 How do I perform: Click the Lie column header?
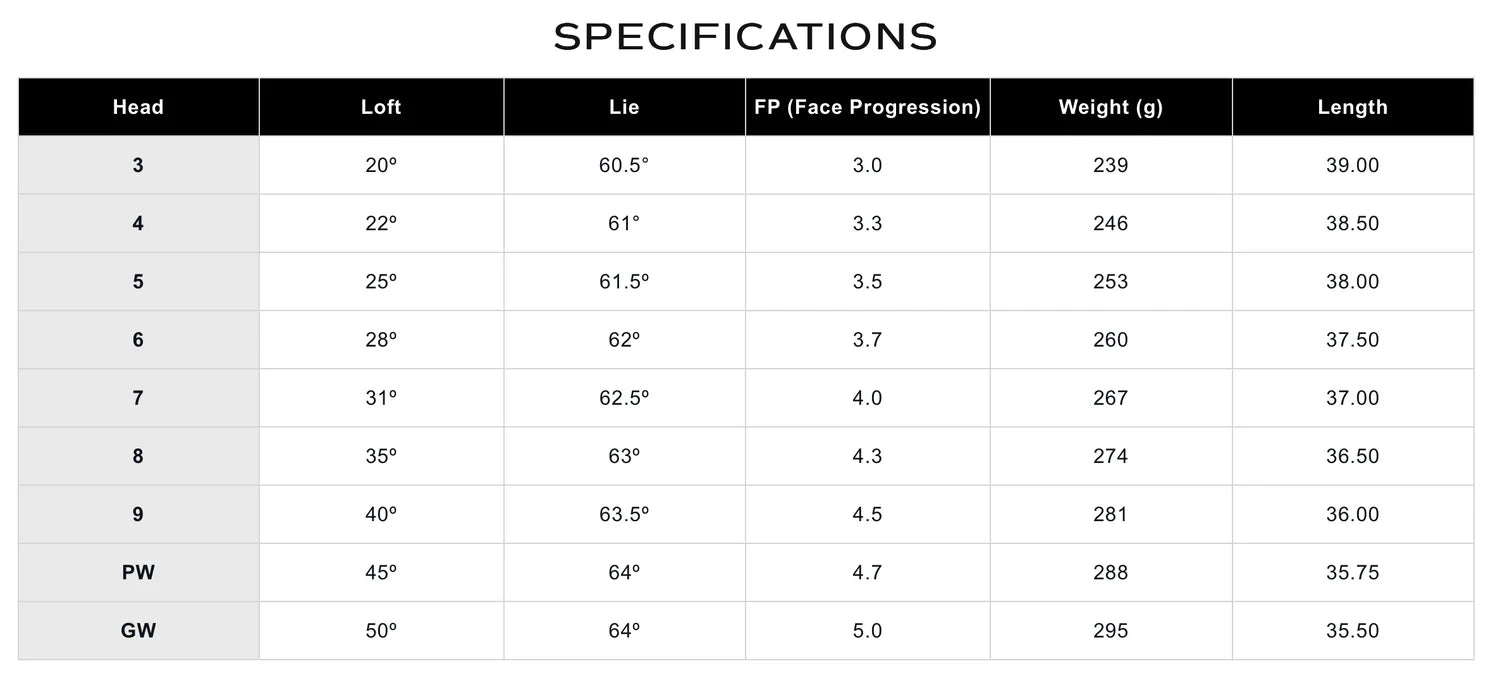click(624, 107)
